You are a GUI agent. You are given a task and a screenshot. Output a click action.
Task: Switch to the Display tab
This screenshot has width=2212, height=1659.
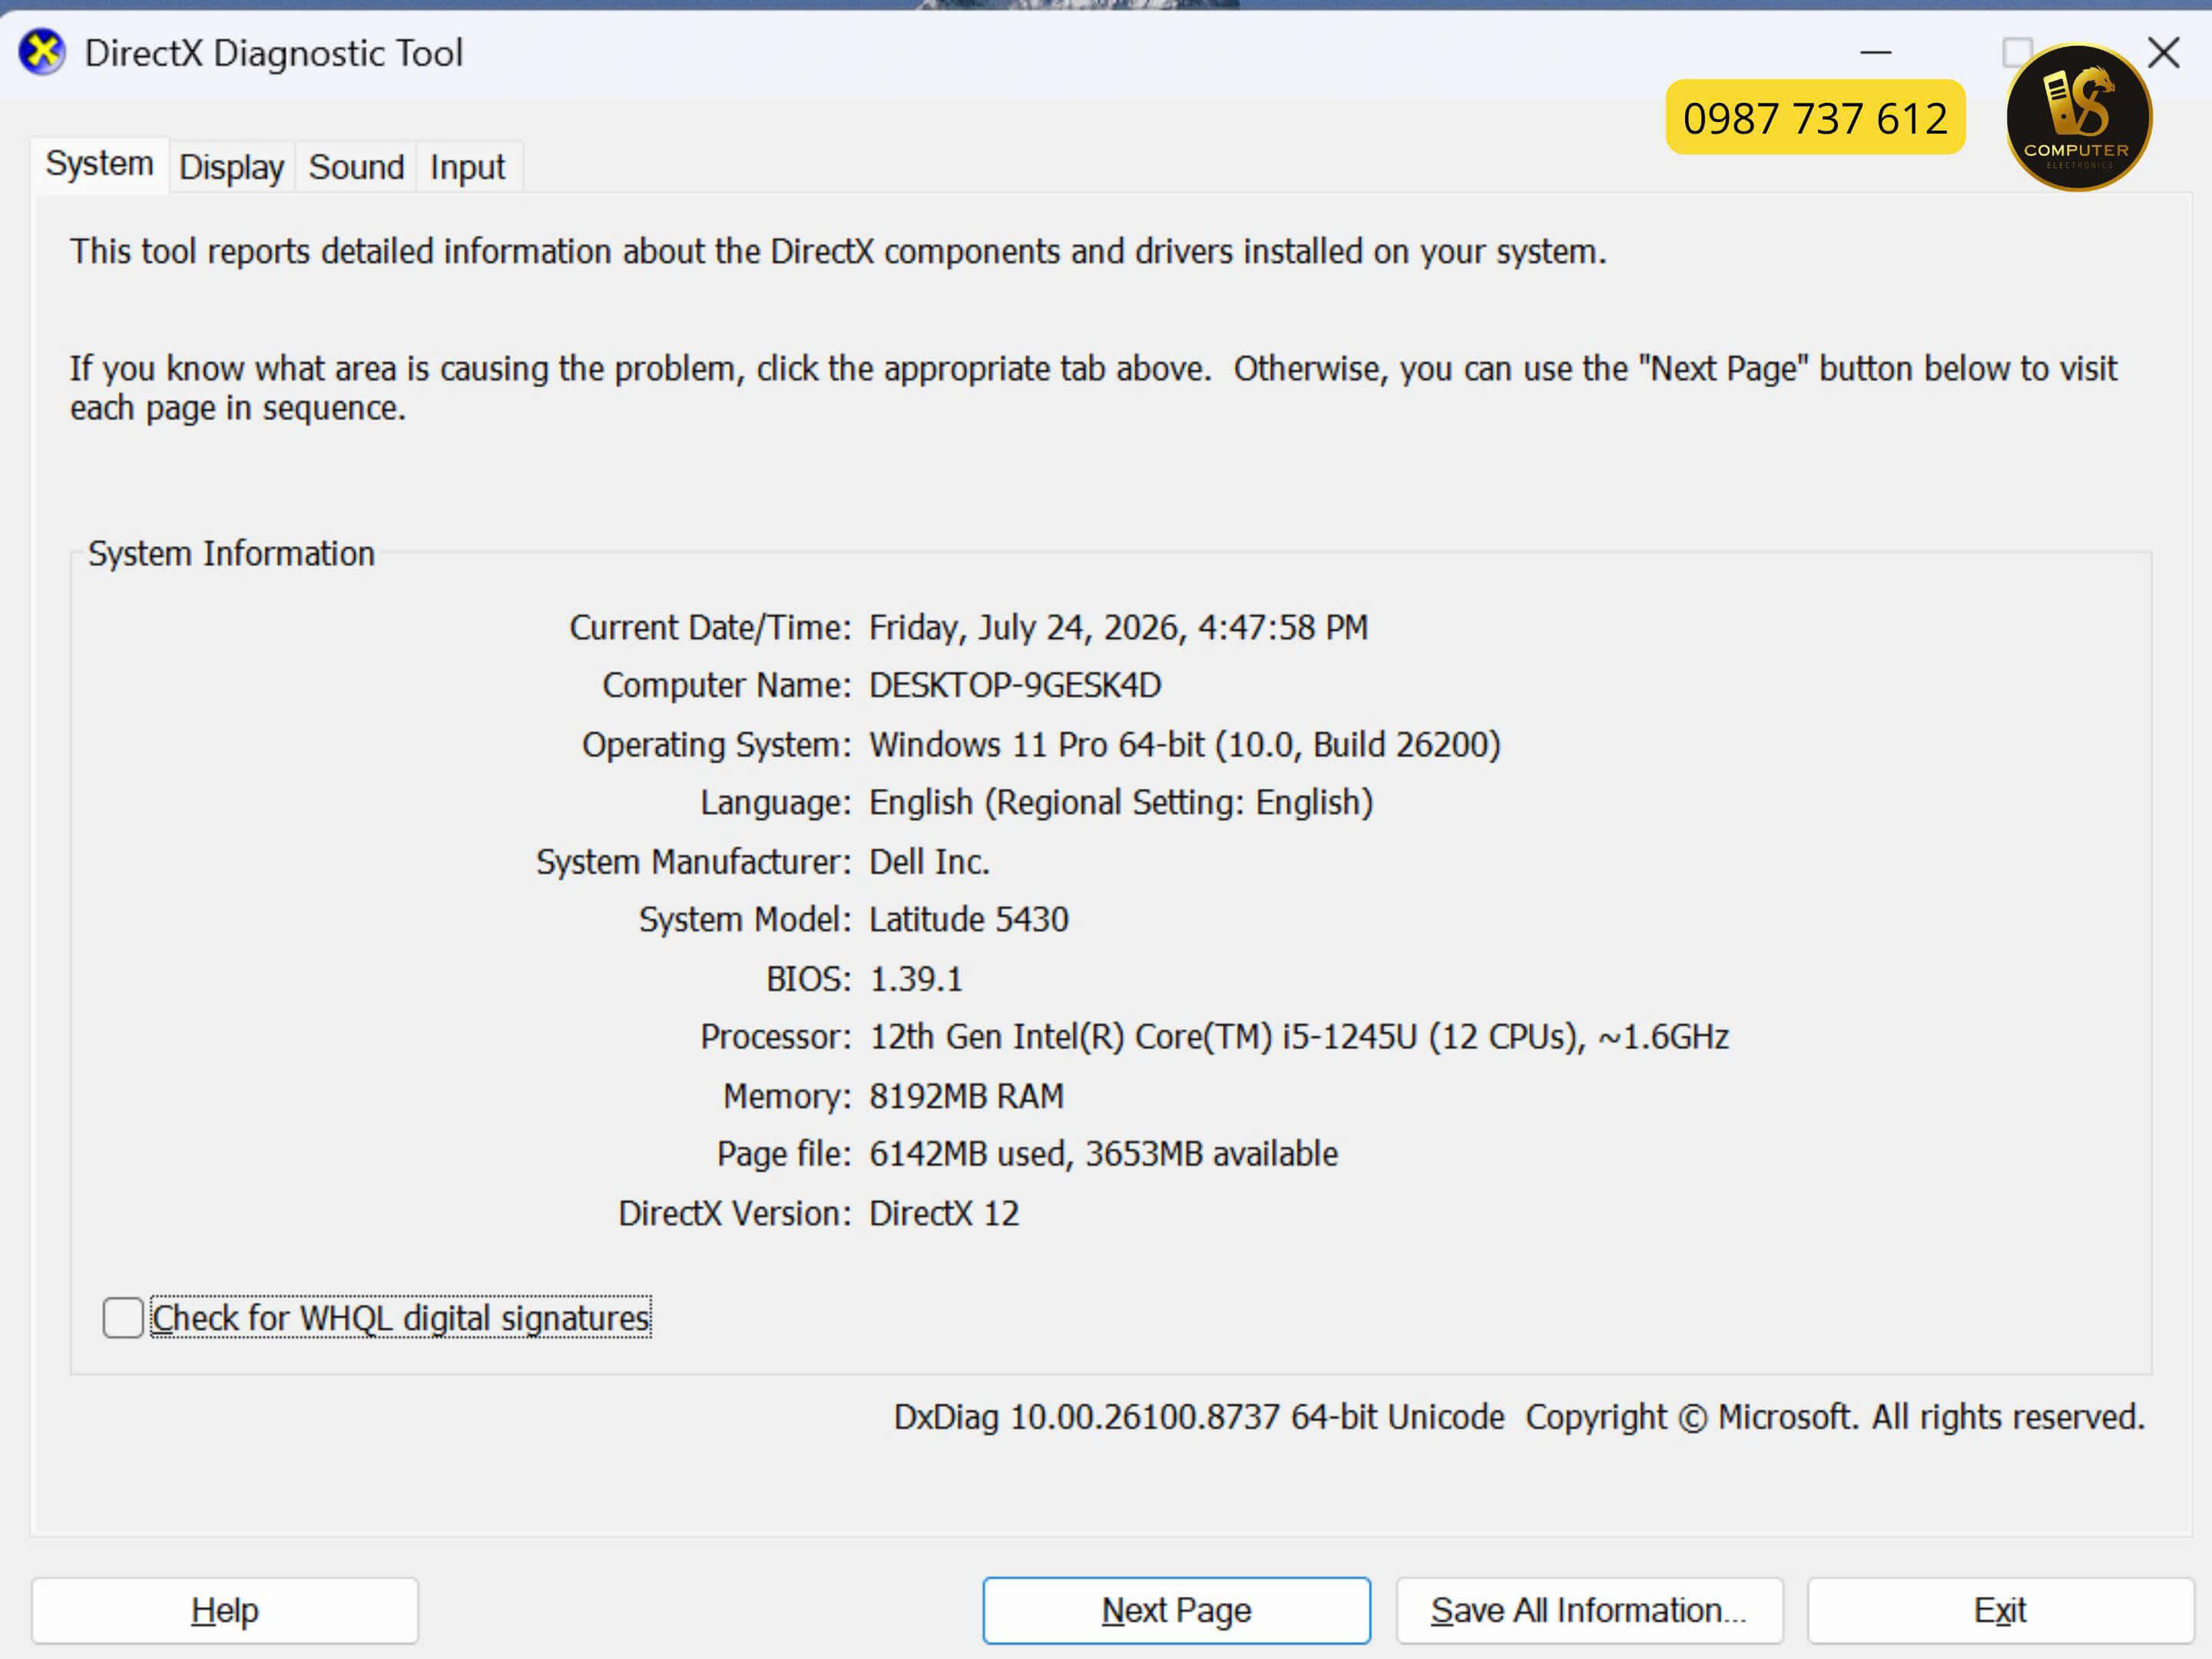tap(231, 167)
